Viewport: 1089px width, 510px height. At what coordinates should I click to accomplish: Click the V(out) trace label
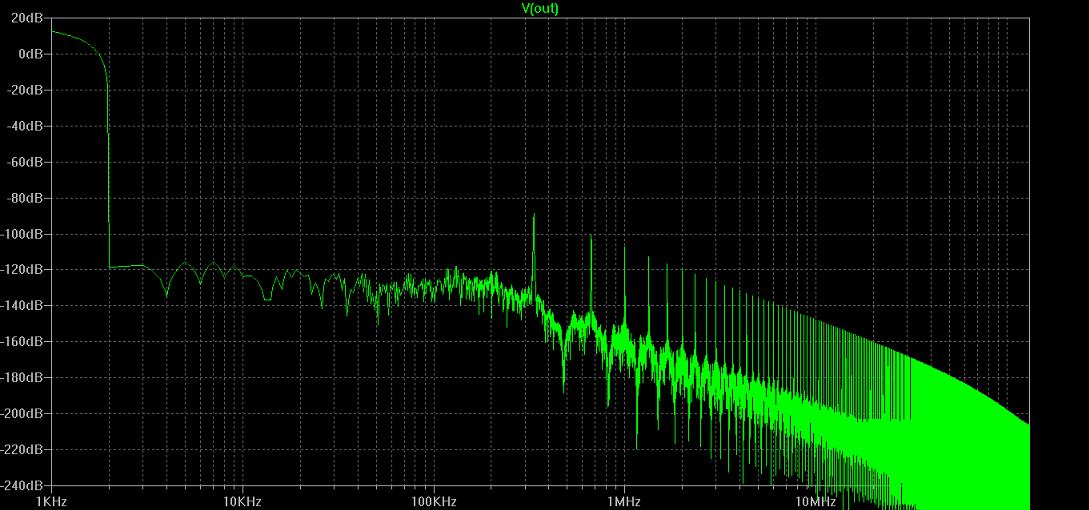click(540, 8)
